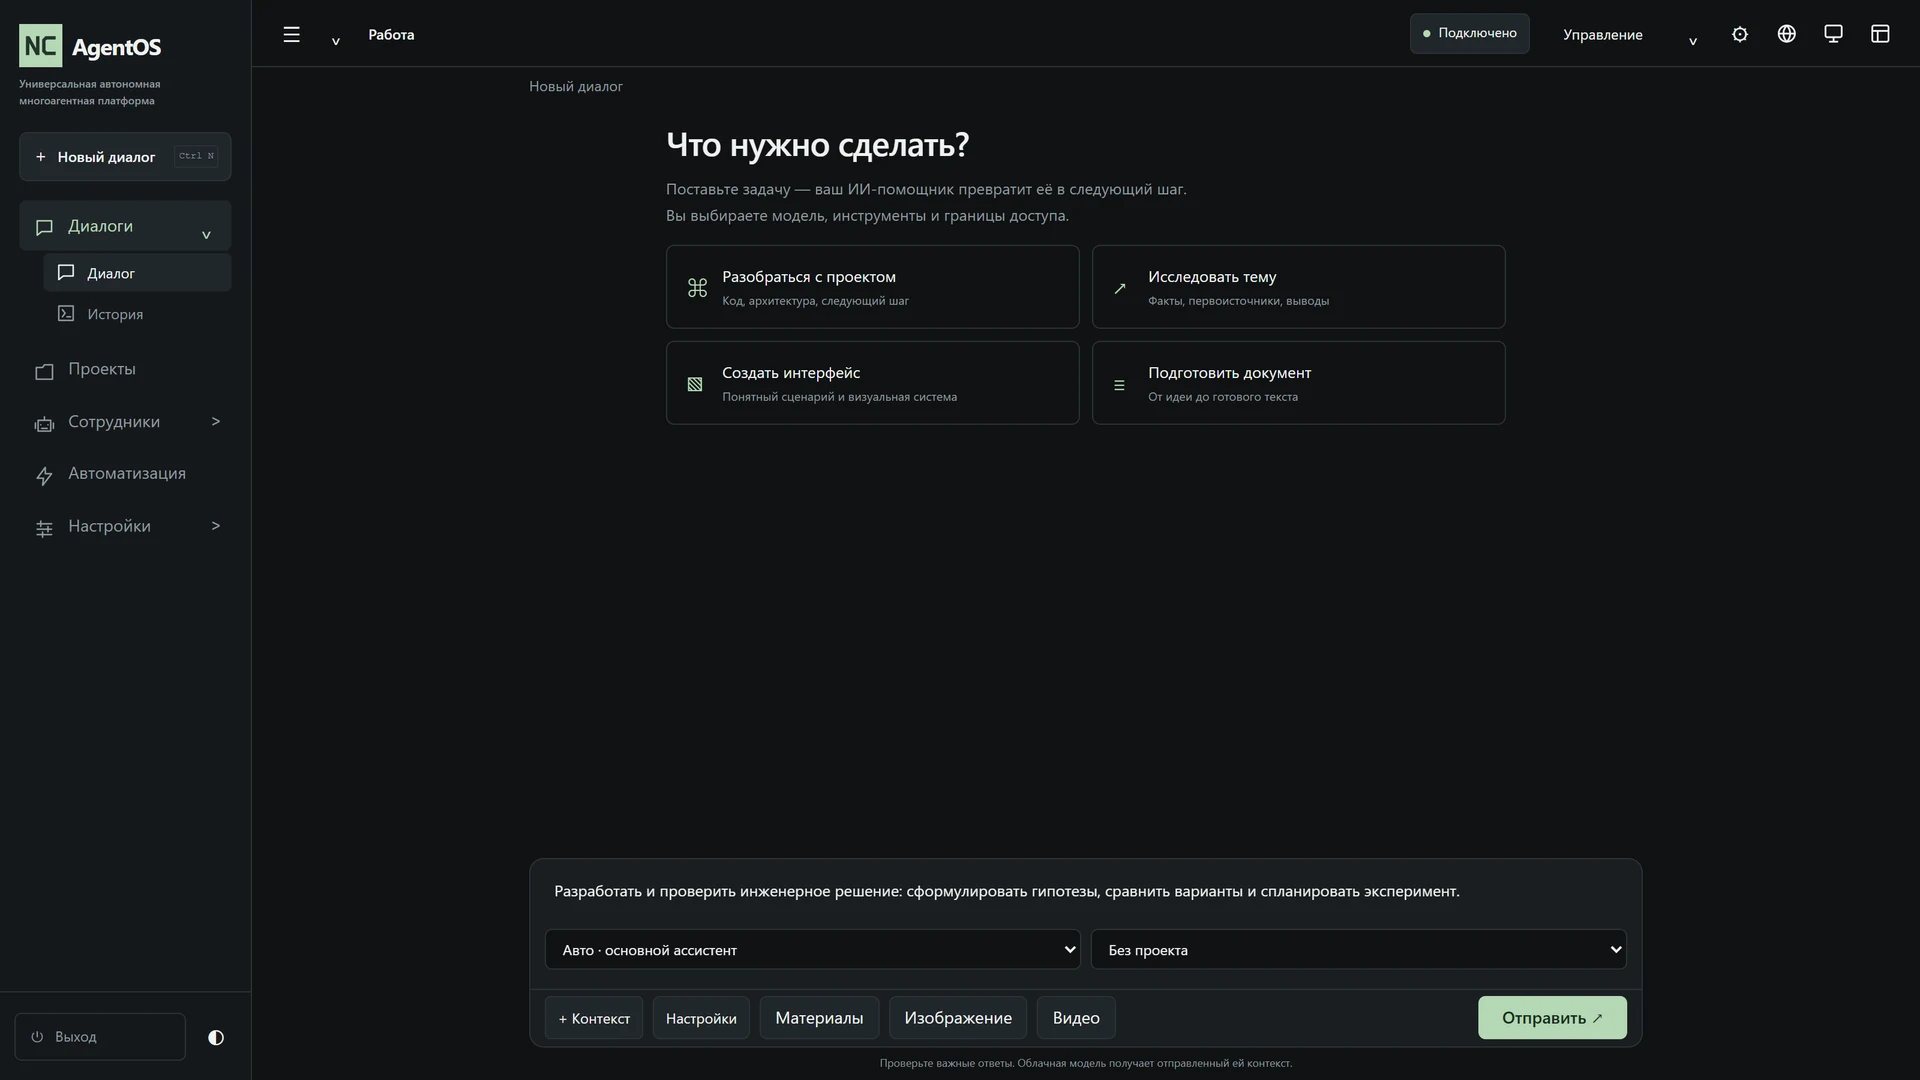Click the lines icon on Подготовить документ
This screenshot has height=1080, width=1920.
point(1119,385)
